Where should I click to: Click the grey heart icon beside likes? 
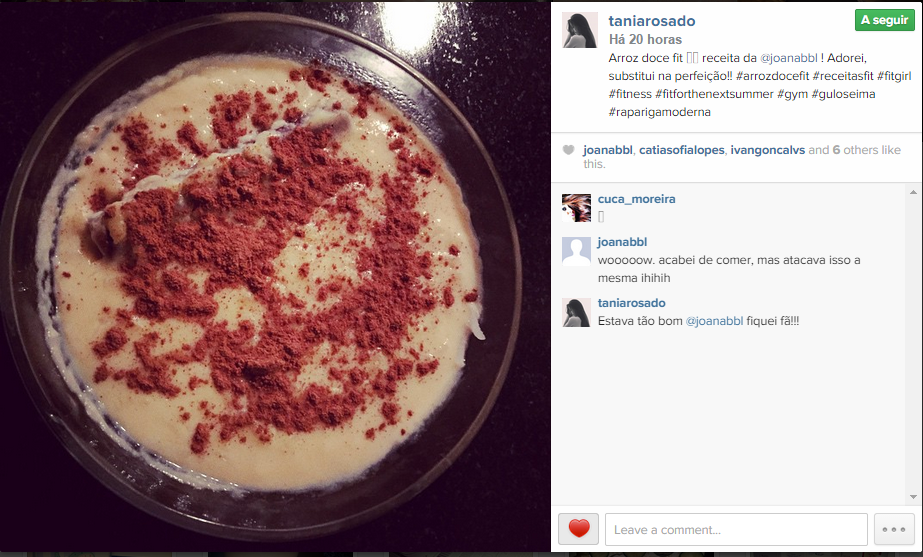(568, 150)
